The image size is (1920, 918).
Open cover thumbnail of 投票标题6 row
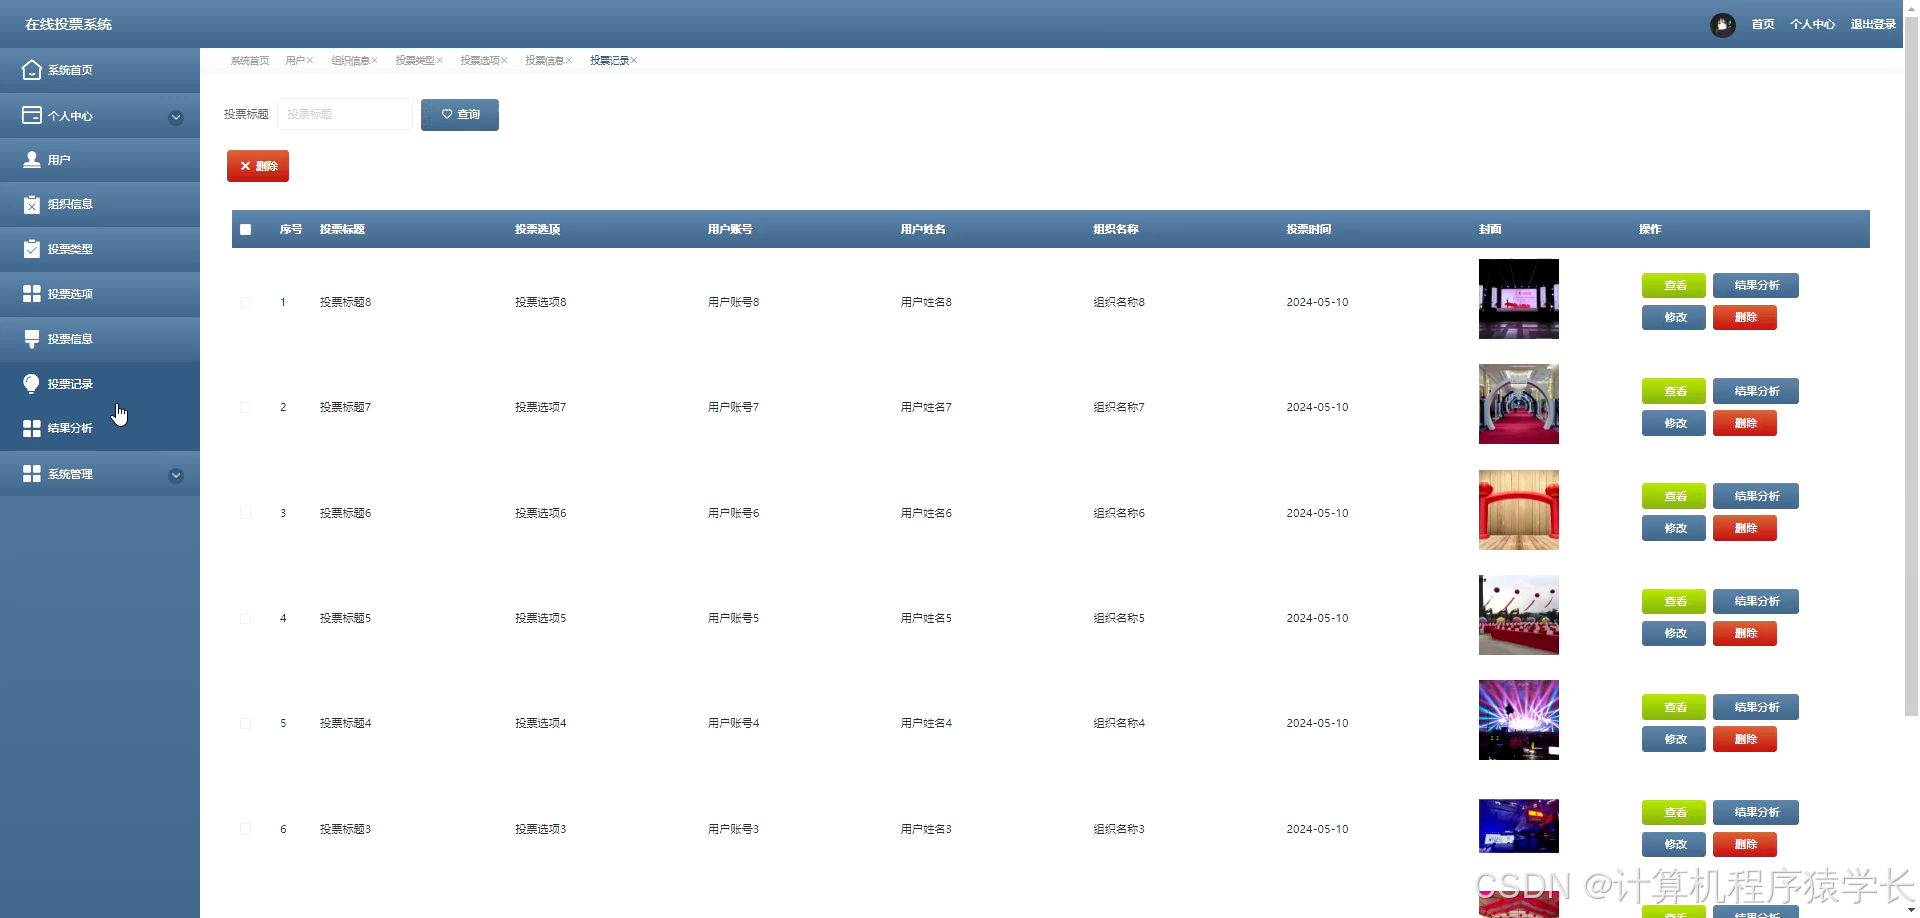tap(1519, 510)
